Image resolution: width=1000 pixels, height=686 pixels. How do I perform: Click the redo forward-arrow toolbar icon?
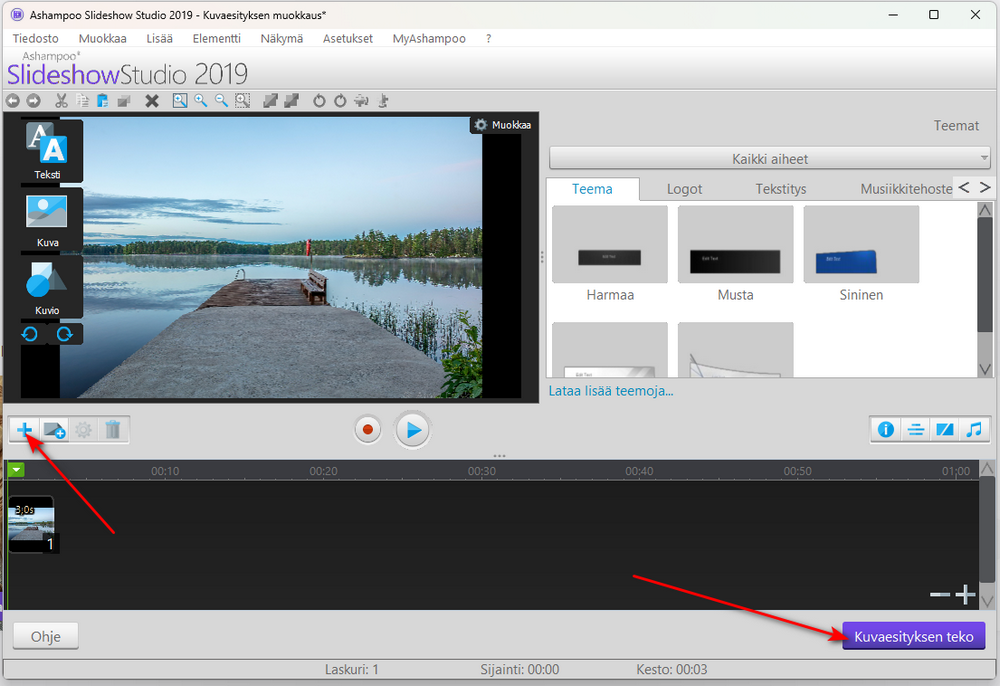point(33,101)
